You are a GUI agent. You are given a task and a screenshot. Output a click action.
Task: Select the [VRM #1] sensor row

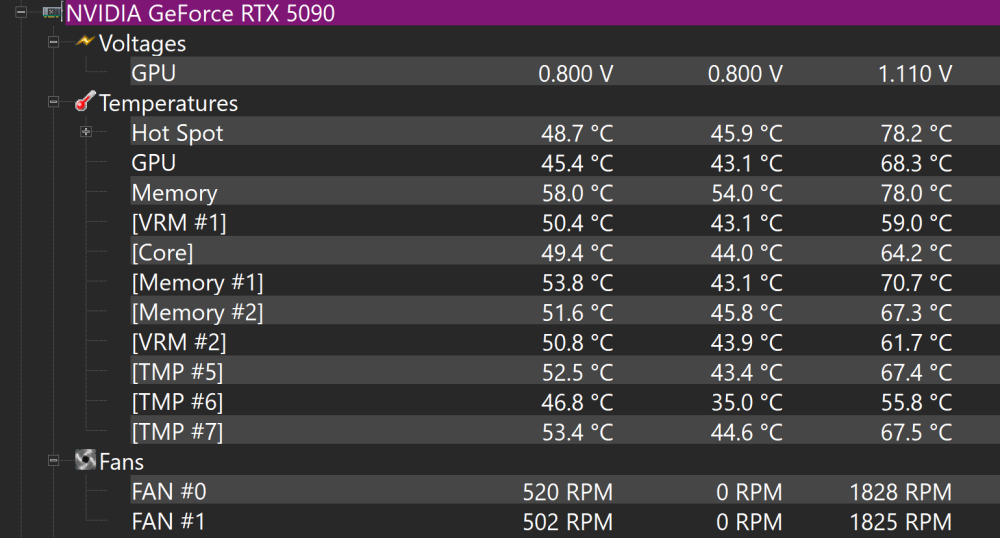565,221
